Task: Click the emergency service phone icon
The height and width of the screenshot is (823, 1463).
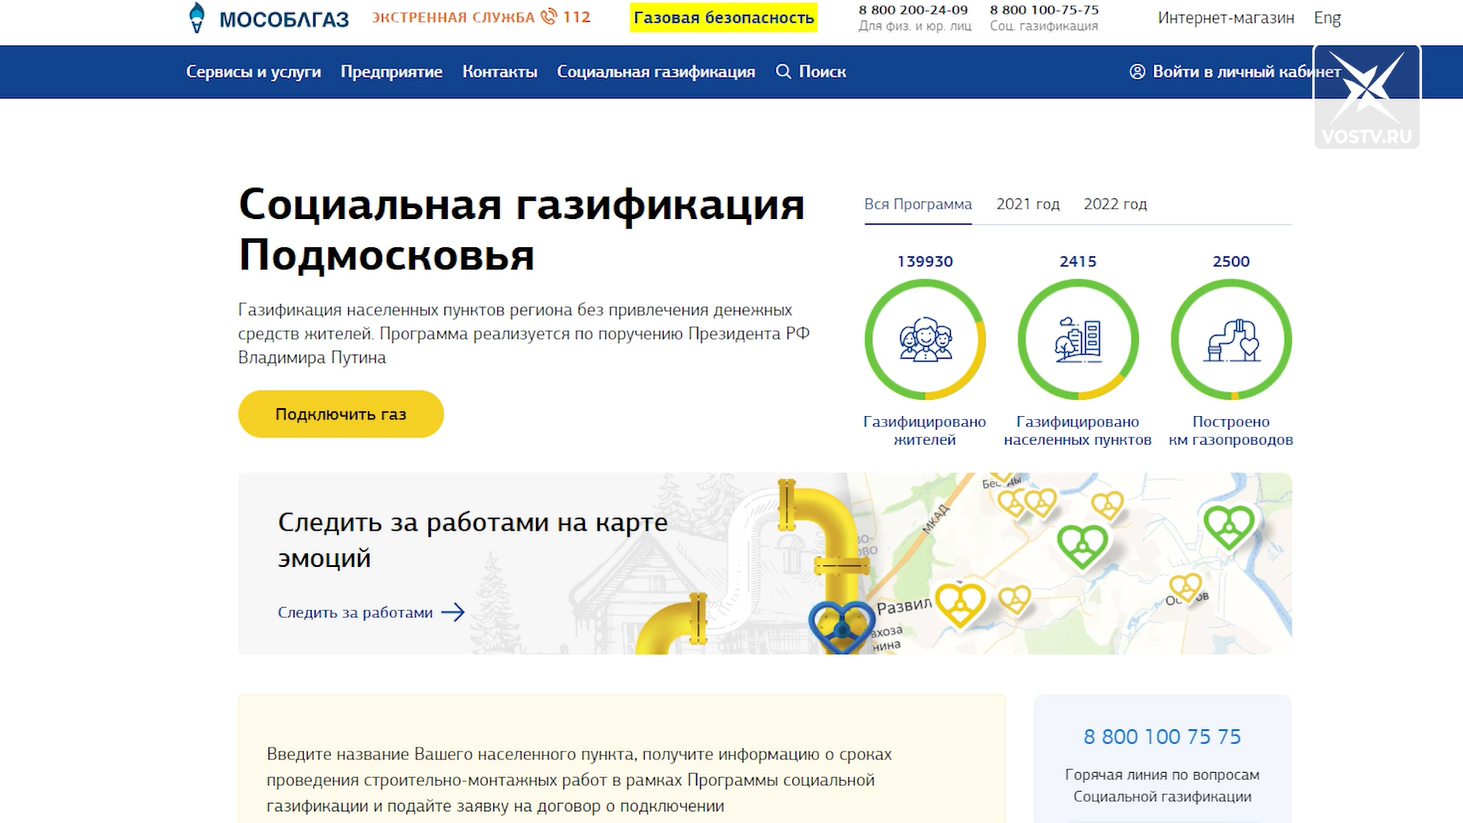Action: pyautogui.click(x=548, y=16)
